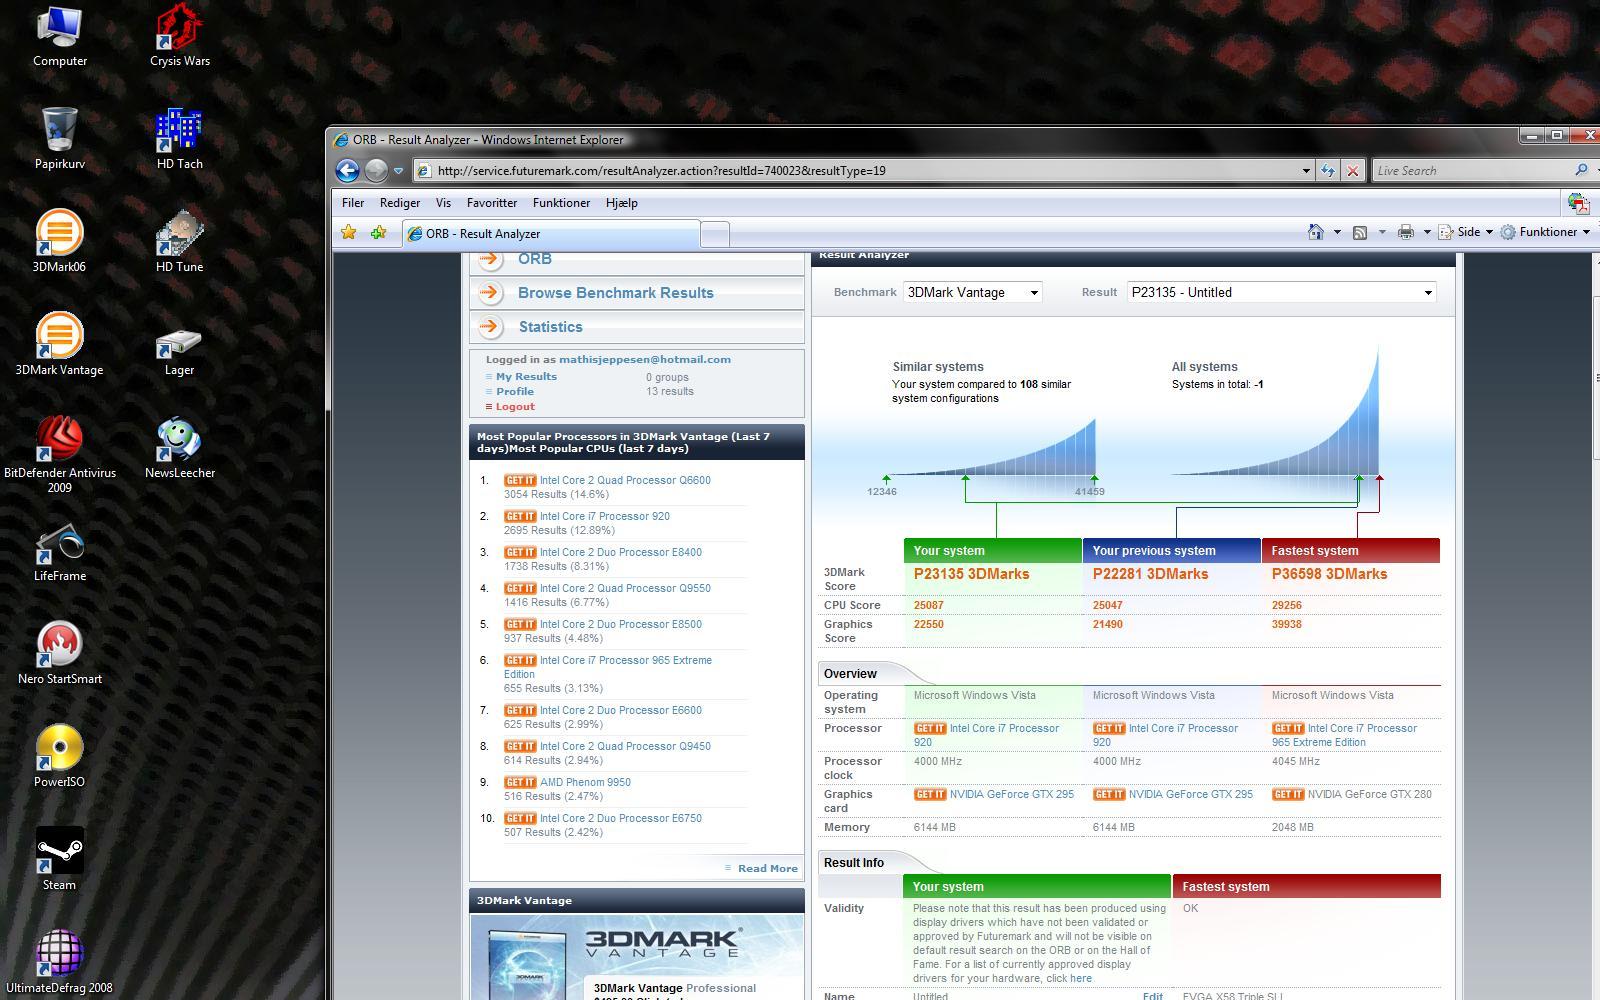Image resolution: width=1600 pixels, height=1000 pixels.
Task: Open Crysis Wars desktop shortcut
Action: coord(180,35)
